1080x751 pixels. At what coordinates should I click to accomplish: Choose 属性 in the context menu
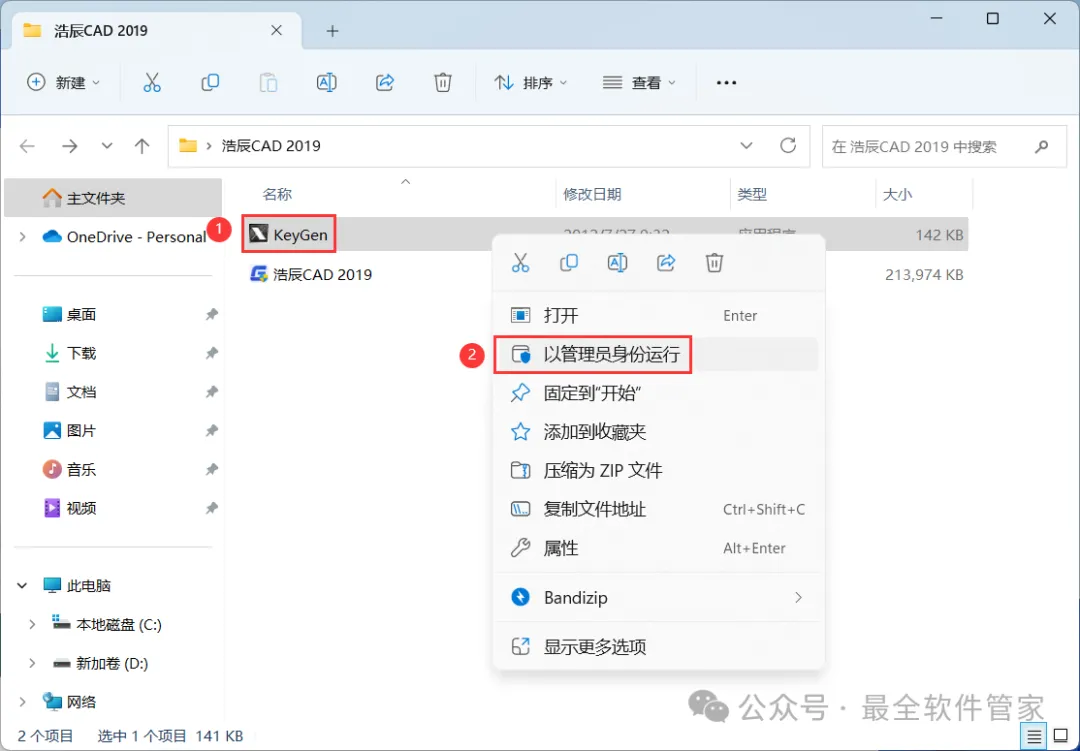658,548
